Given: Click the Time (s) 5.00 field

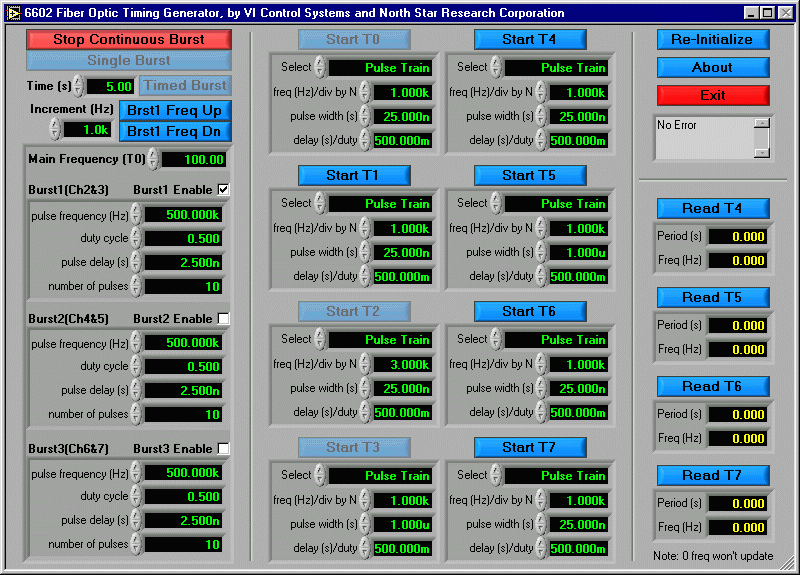Looking at the screenshot, I should [111, 86].
